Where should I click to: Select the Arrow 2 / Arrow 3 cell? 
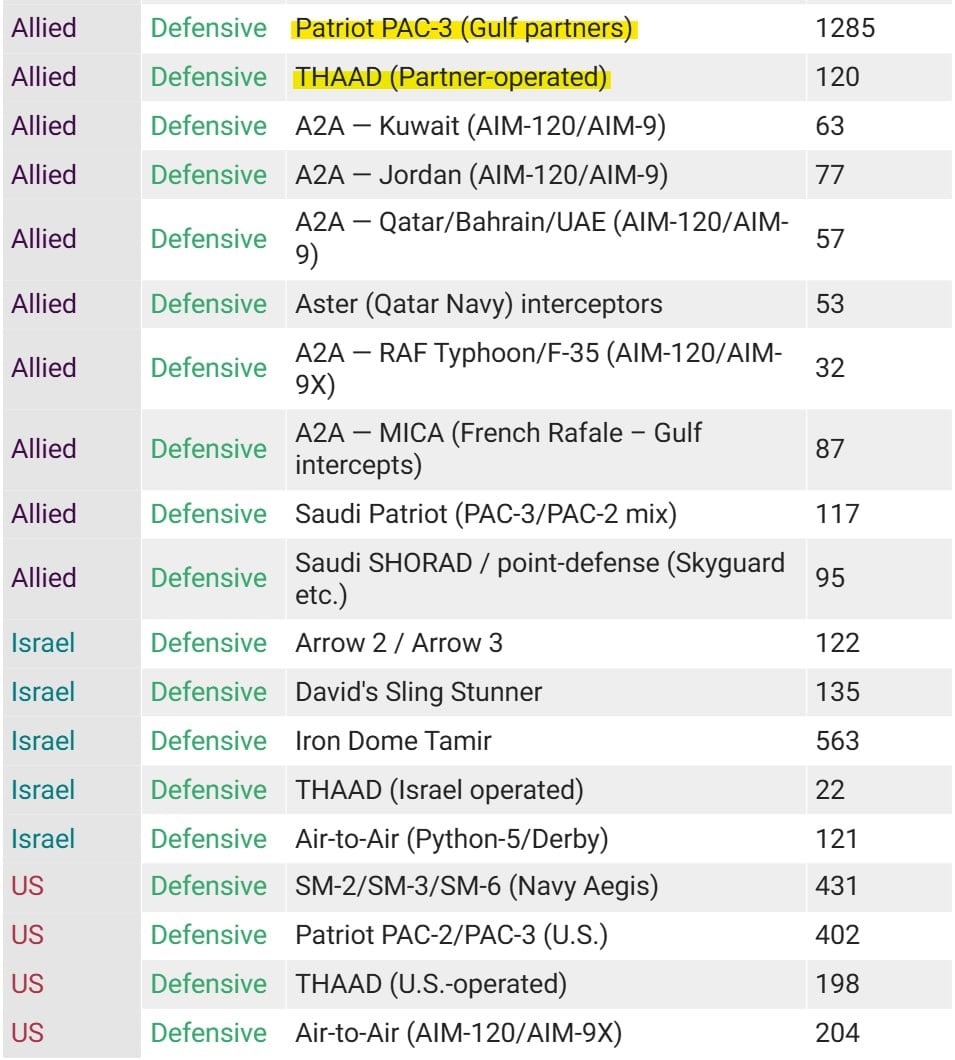coord(399,643)
